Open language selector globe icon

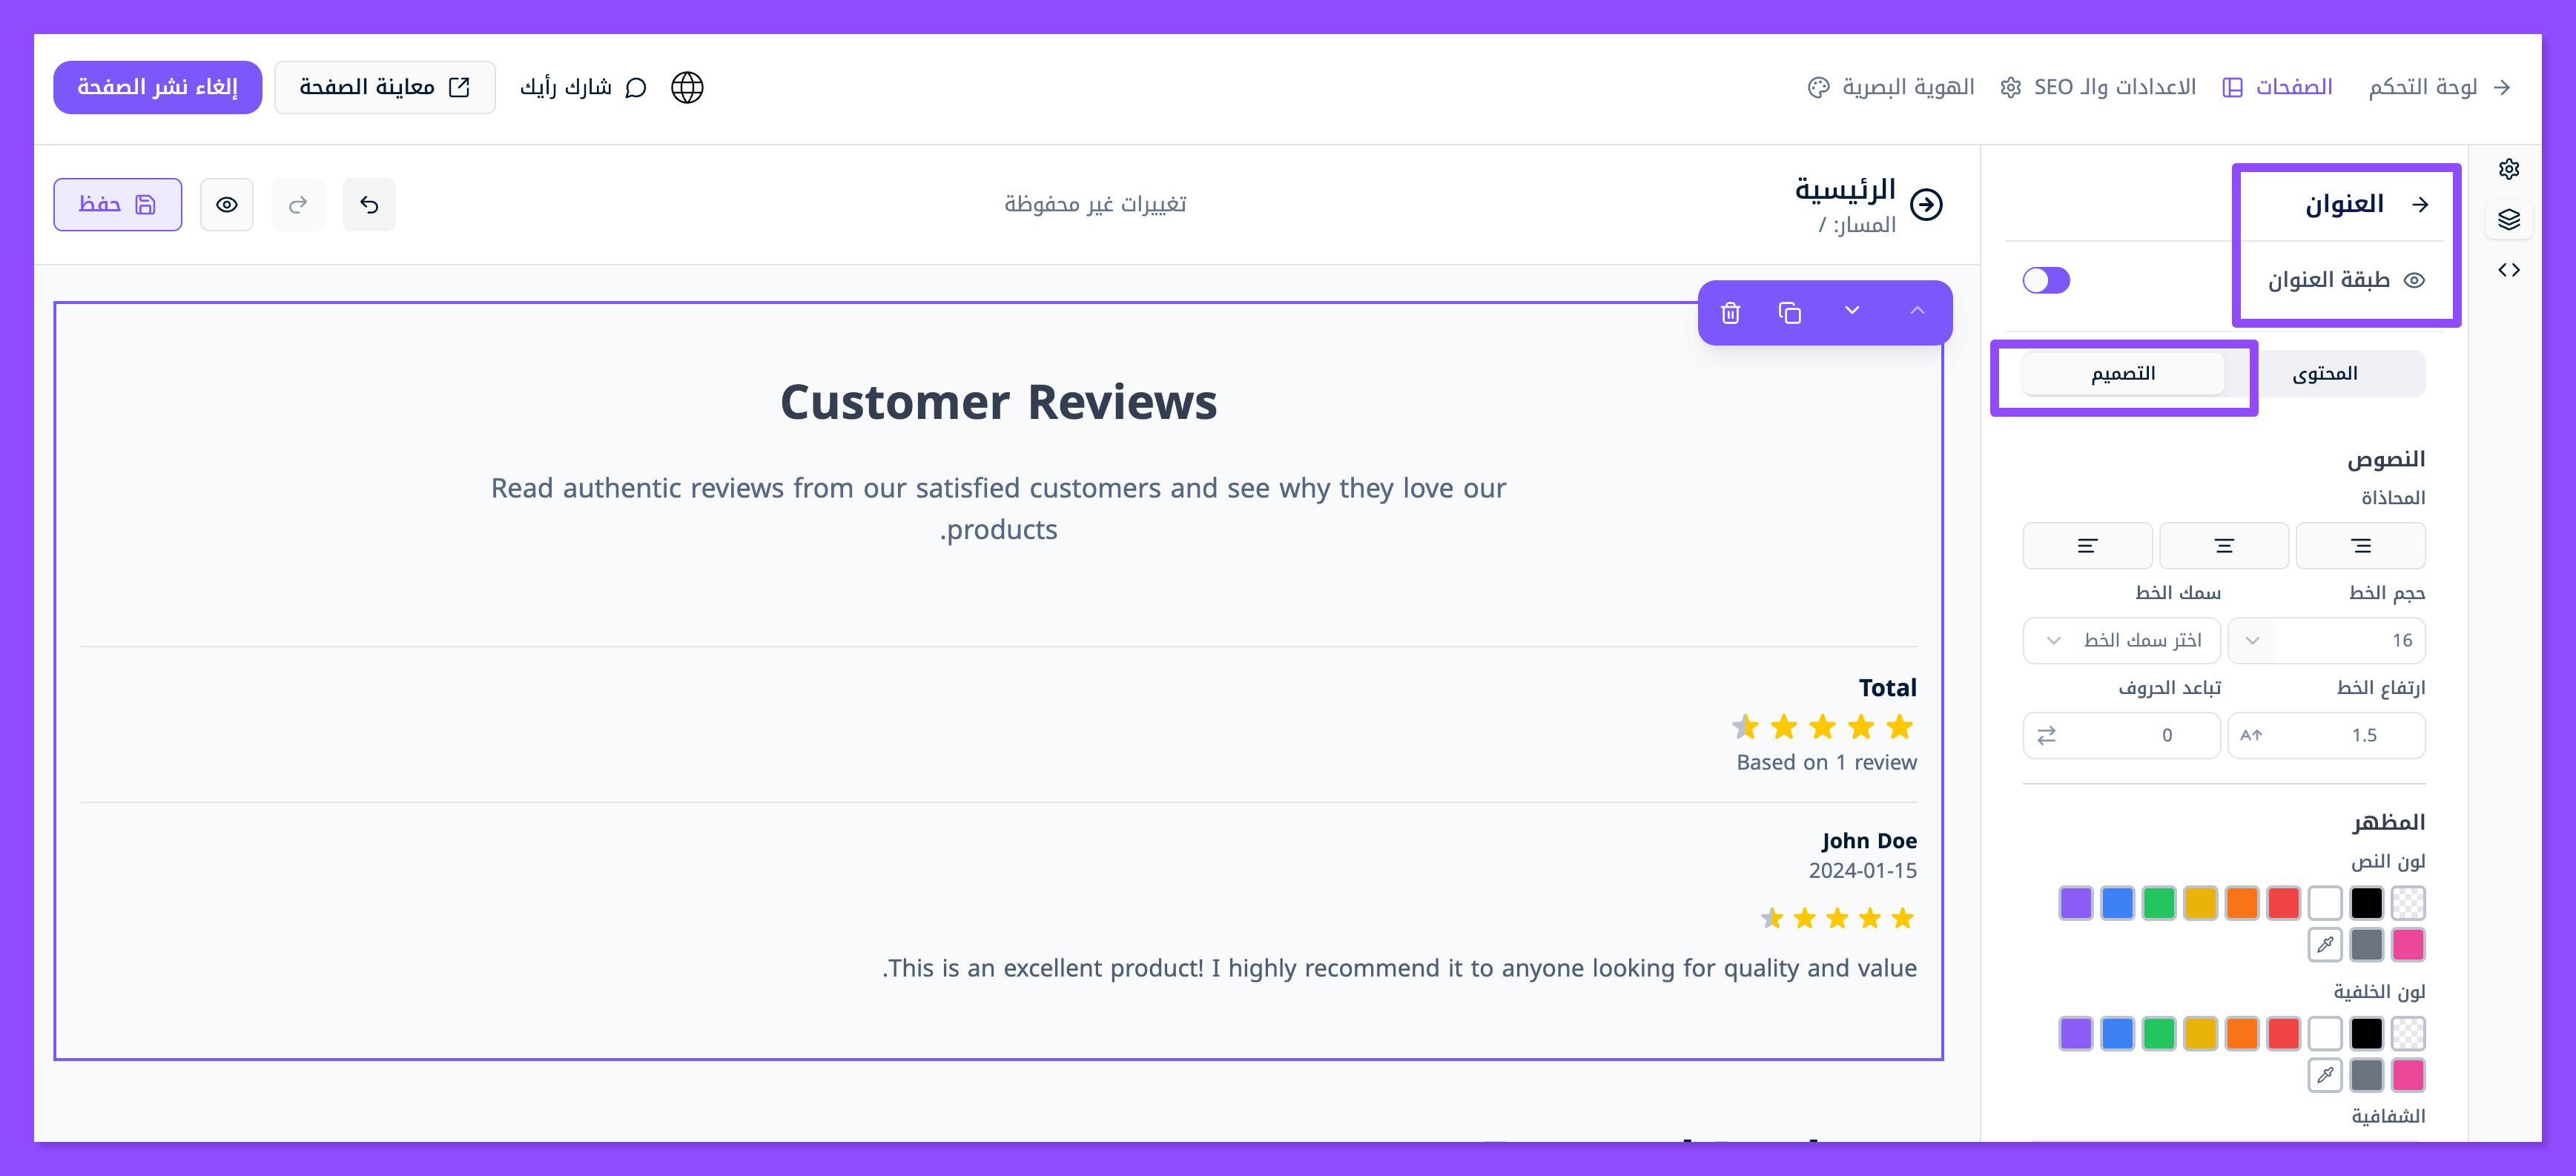point(687,88)
